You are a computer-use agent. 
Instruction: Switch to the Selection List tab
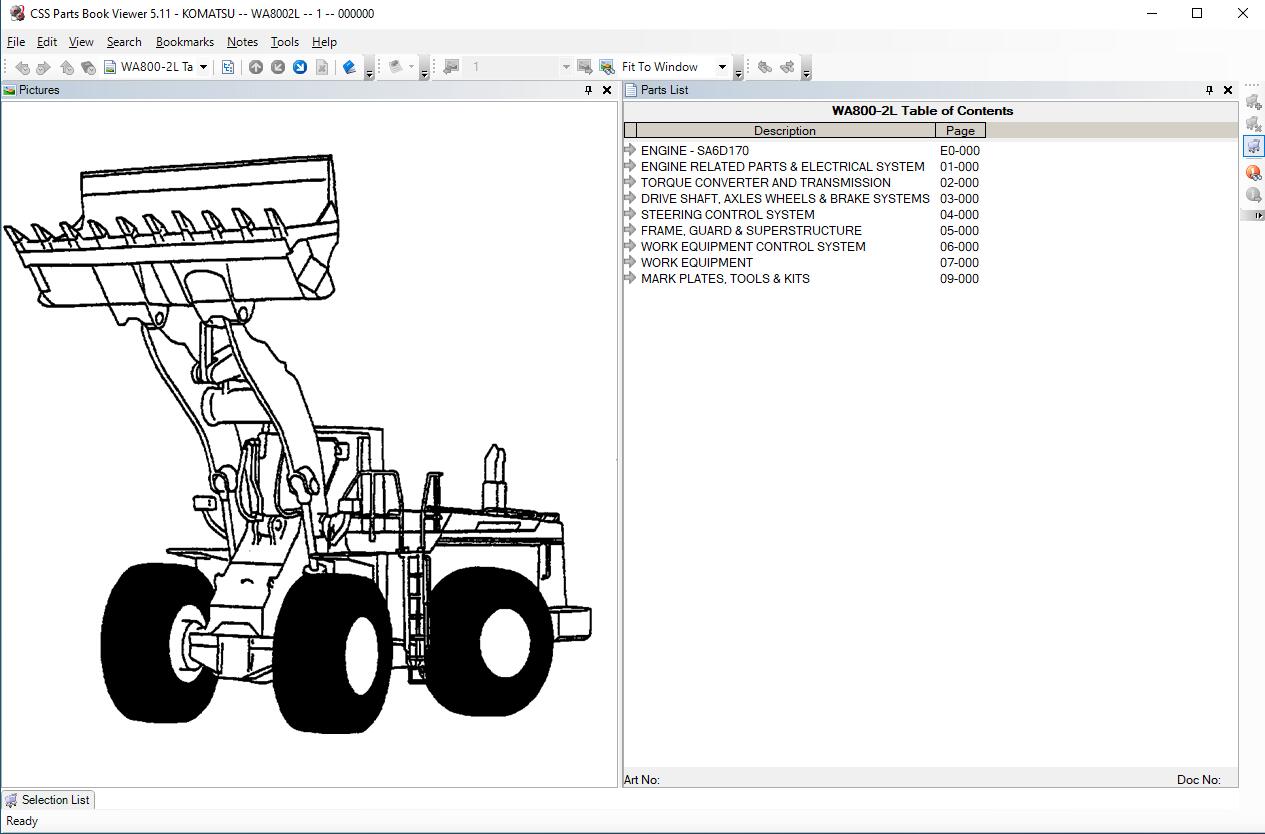point(47,800)
